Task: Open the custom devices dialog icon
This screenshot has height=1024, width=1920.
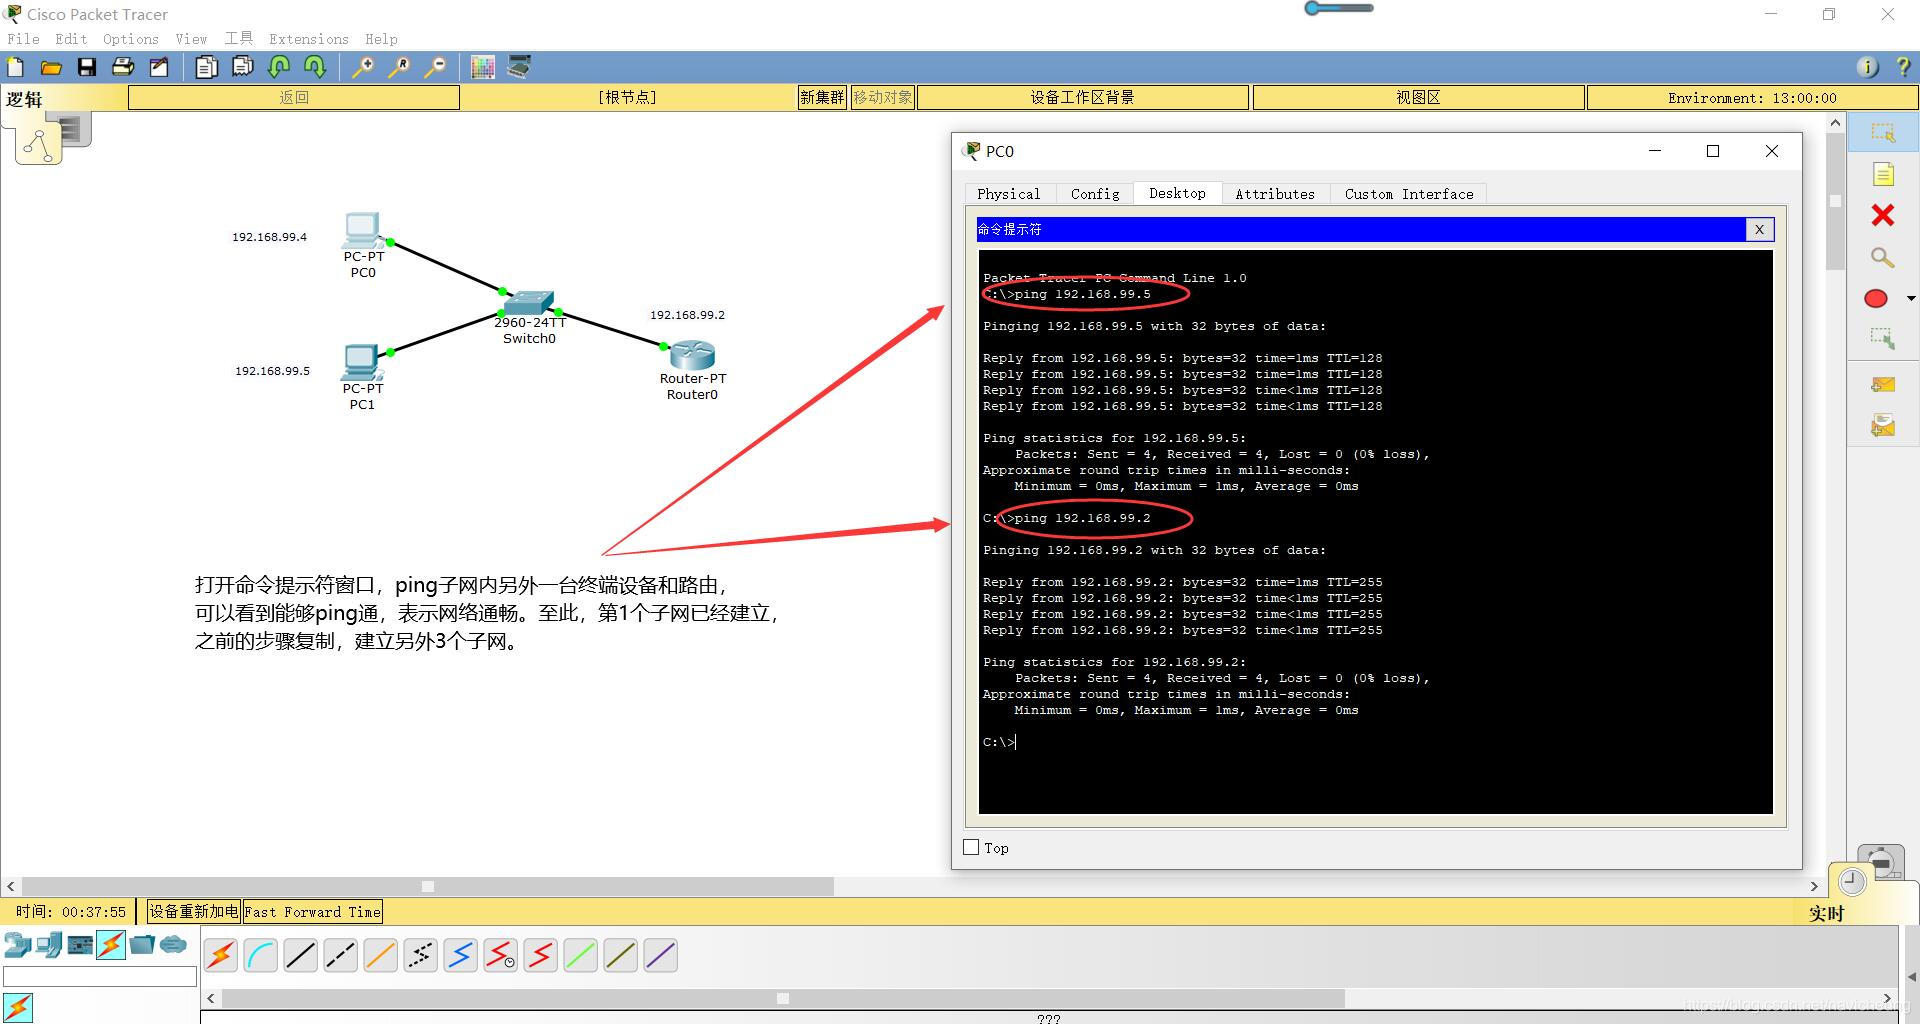Action: coord(519,67)
